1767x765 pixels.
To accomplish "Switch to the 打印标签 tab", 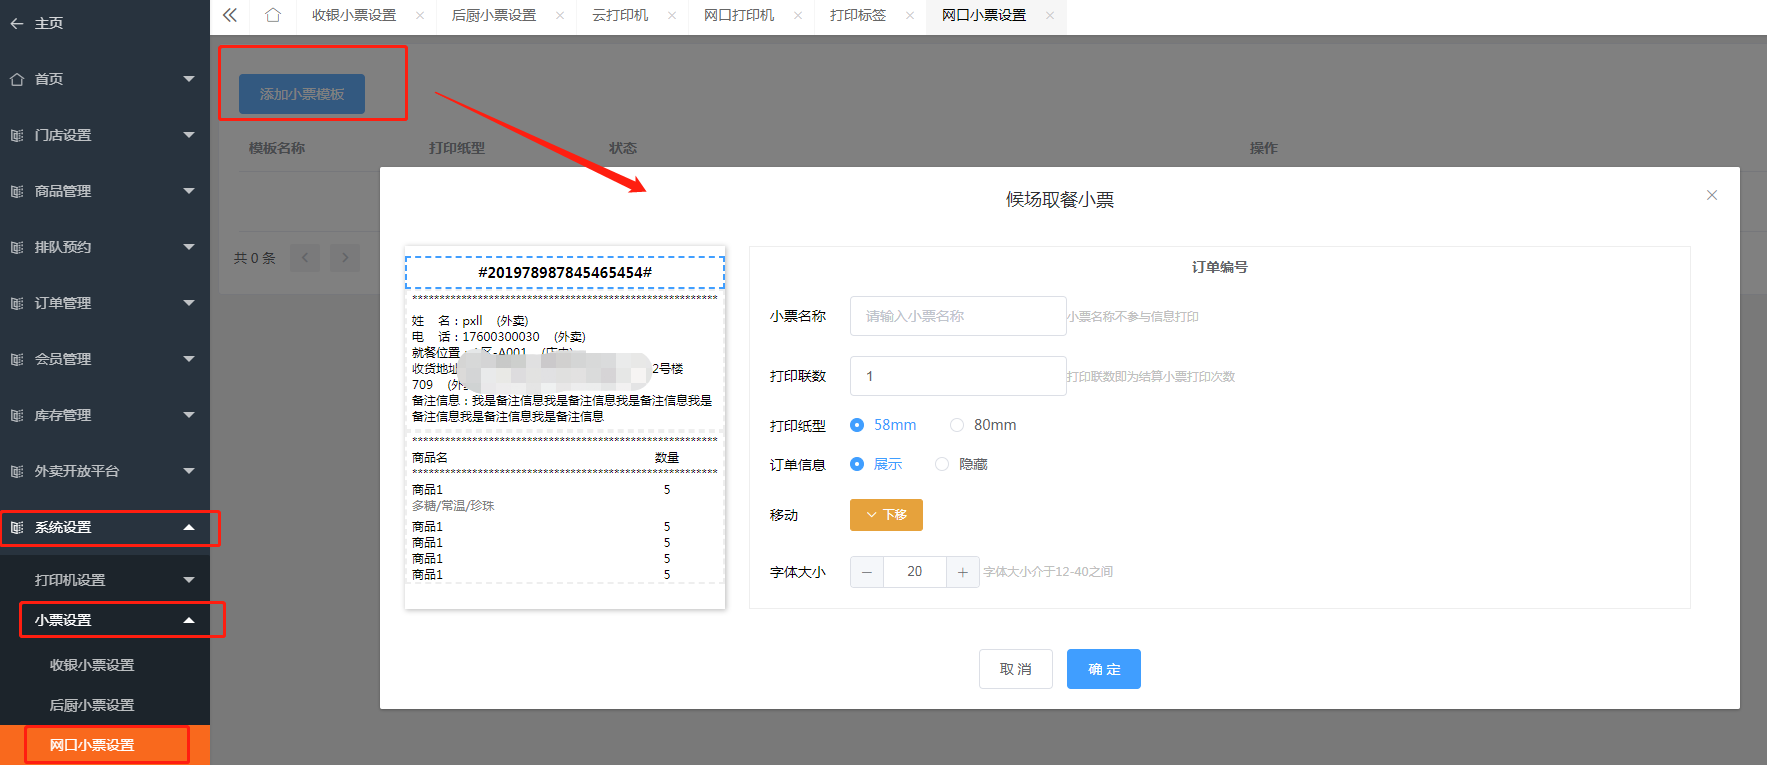I will click(858, 15).
